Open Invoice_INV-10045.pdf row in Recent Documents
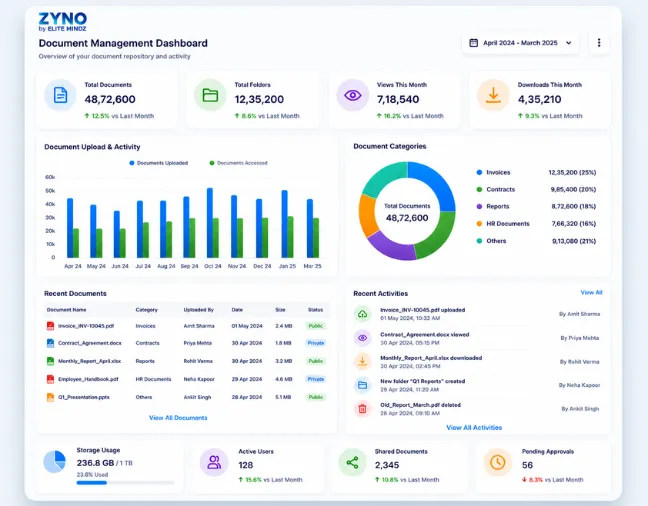 186,326
